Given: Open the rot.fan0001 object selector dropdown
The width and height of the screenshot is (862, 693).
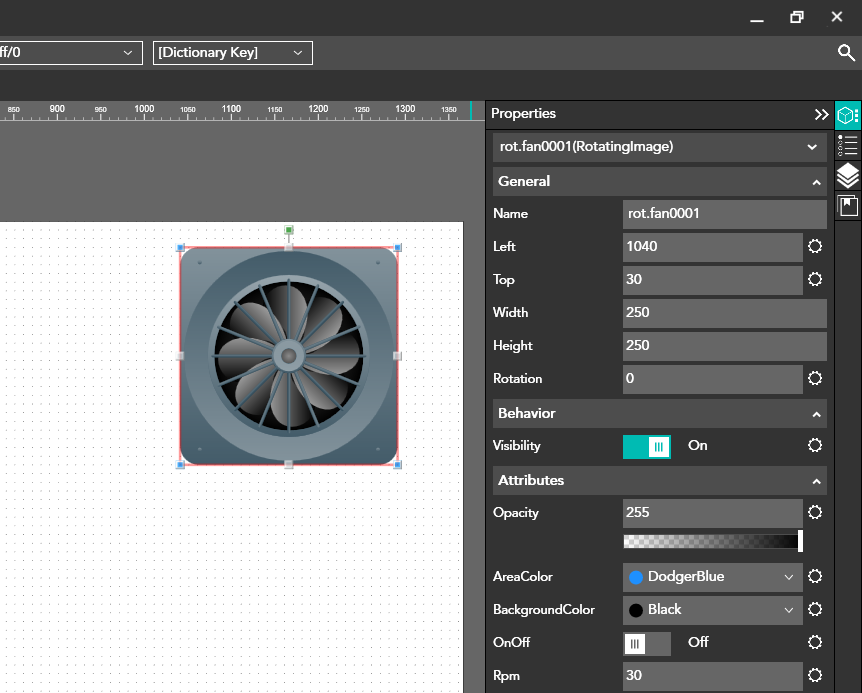Looking at the screenshot, I should 659,147.
